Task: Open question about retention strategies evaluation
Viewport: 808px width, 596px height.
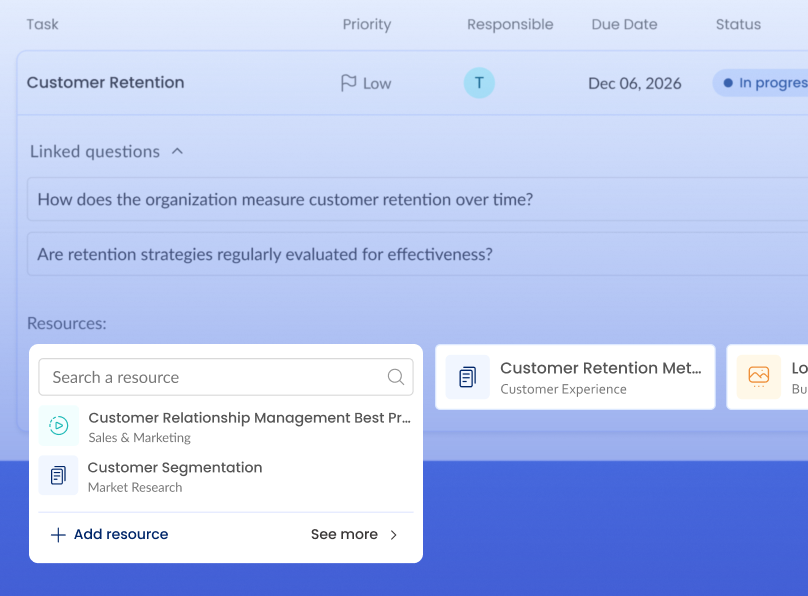Action: (417, 254)
